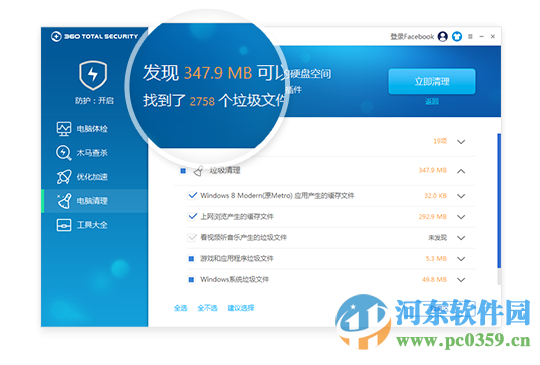
Task: Click the rocket icon for 优化加速
Action: pyautogui.click(x=64, y=177)
